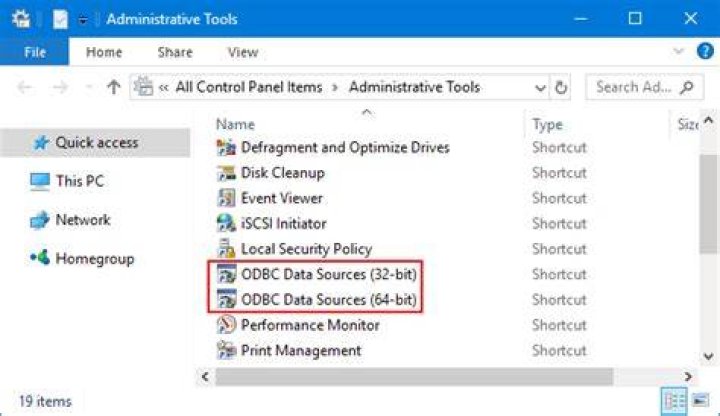This screenshot has width=720, height=416.
Task: Click Administrative Tools breadcrumb segment
Action: [x=415, y=87]
